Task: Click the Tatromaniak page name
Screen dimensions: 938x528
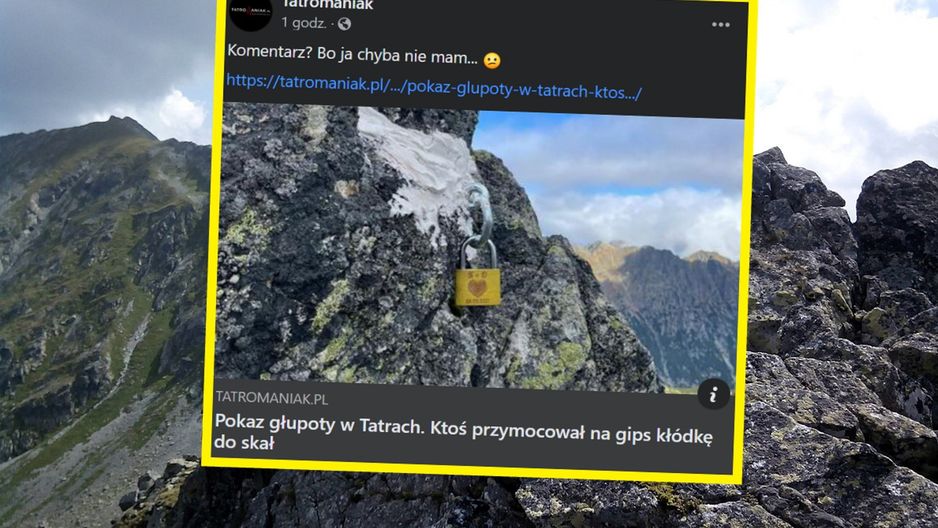Action: point(327,5)
